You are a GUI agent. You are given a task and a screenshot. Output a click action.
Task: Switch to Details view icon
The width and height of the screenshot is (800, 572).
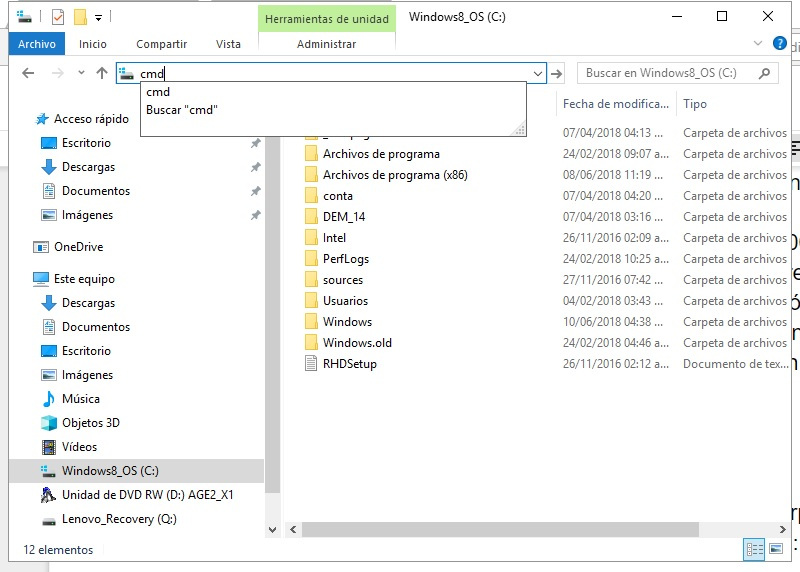[755, 550]
